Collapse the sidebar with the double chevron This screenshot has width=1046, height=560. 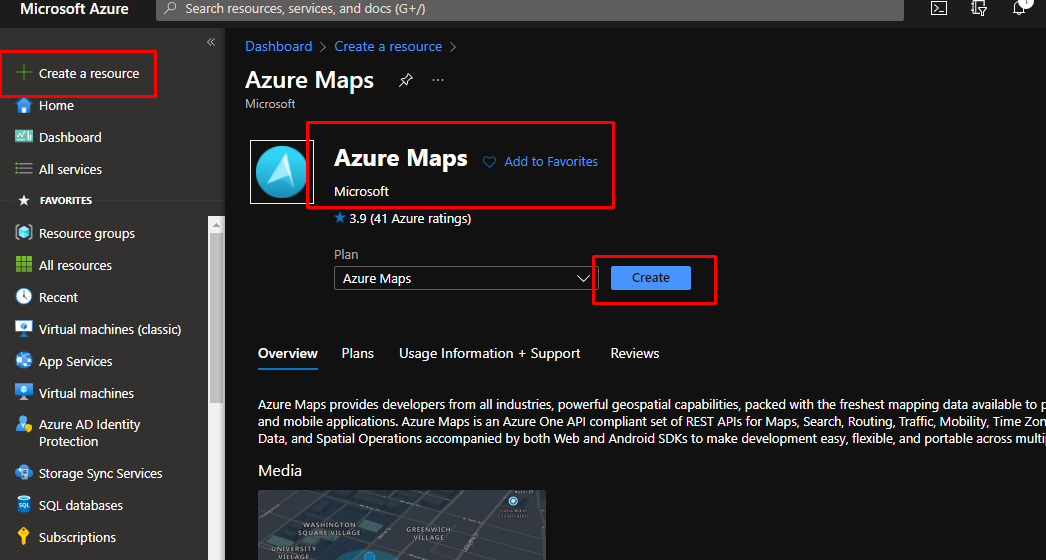[x=211, y=42]
